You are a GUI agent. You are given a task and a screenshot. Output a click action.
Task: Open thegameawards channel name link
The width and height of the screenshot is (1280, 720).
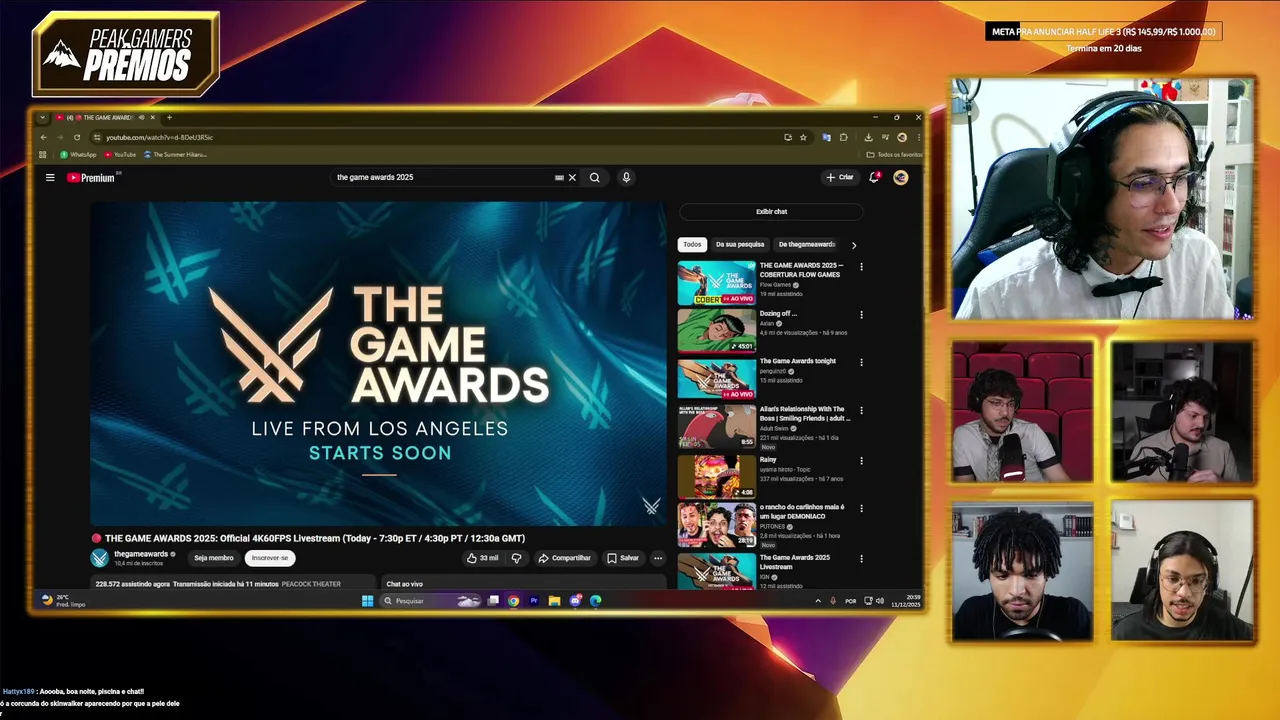[x=141, y=554]
